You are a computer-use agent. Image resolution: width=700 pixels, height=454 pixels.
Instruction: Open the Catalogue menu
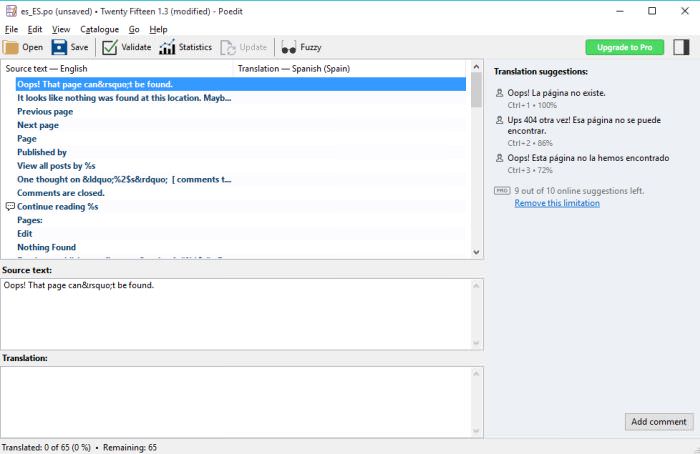(x=99, y=29)
